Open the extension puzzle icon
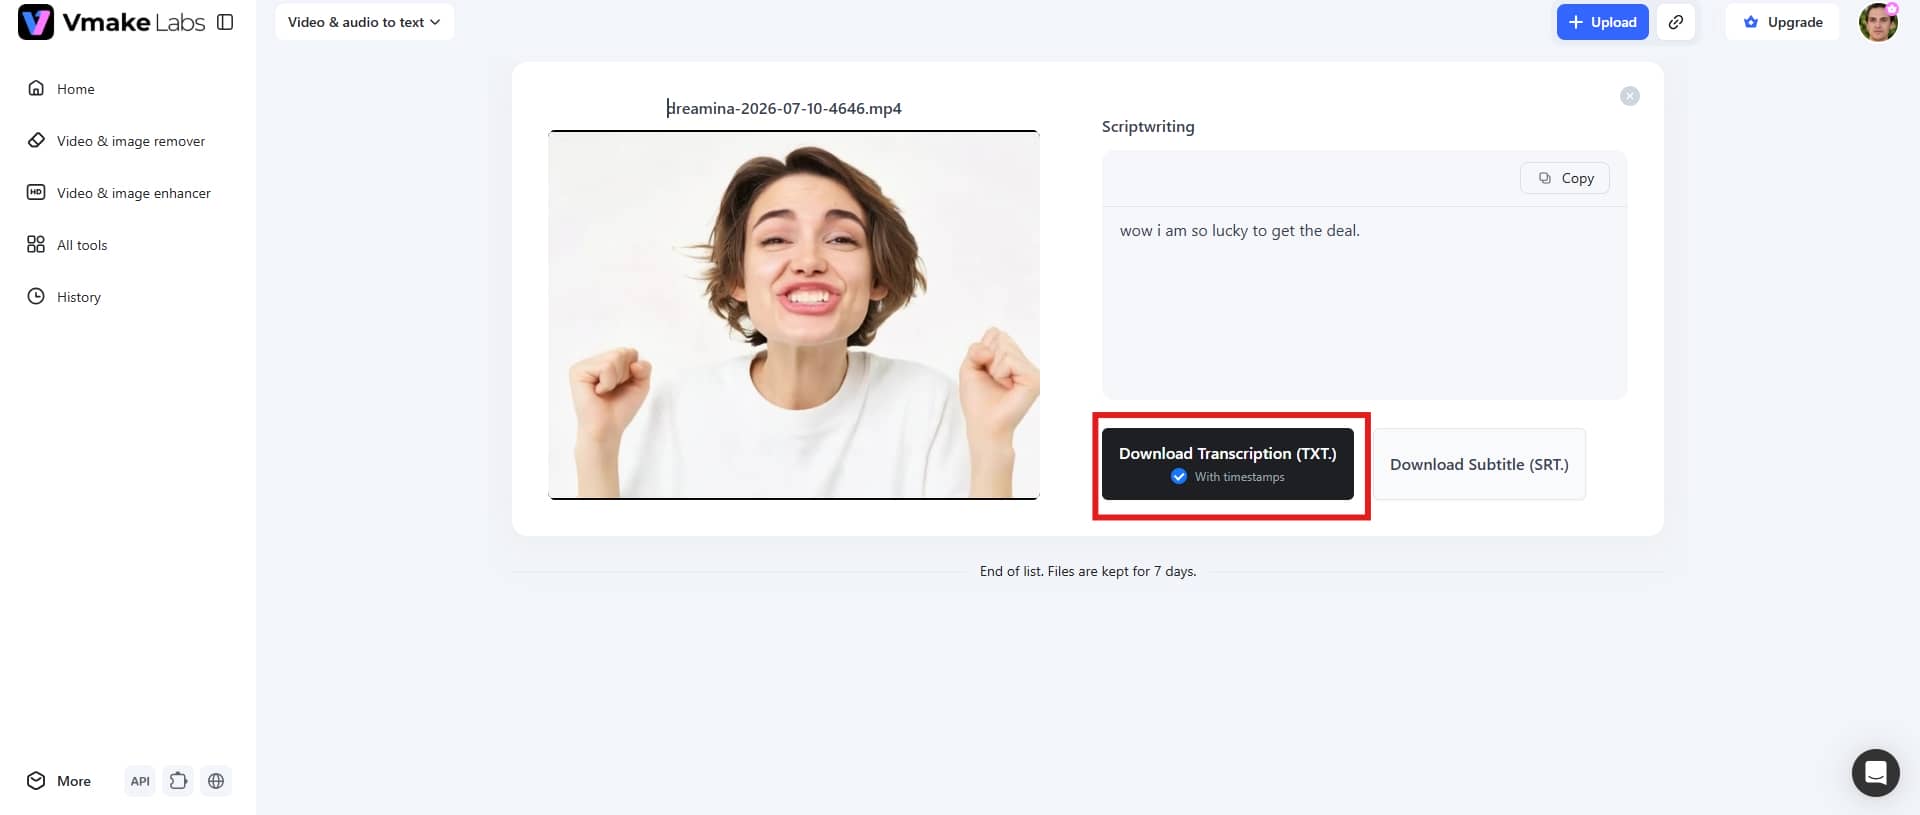 point(178,781)
